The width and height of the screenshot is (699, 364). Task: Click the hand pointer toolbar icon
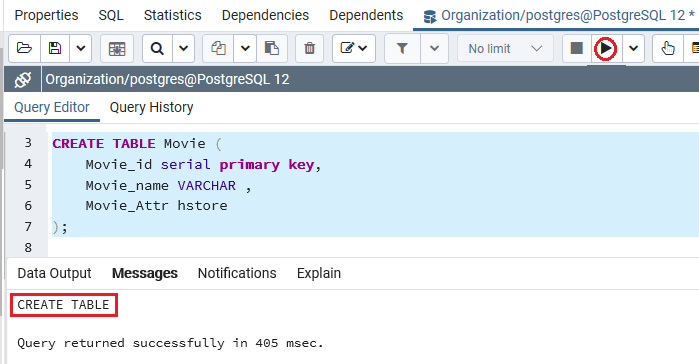click(668, 48)
